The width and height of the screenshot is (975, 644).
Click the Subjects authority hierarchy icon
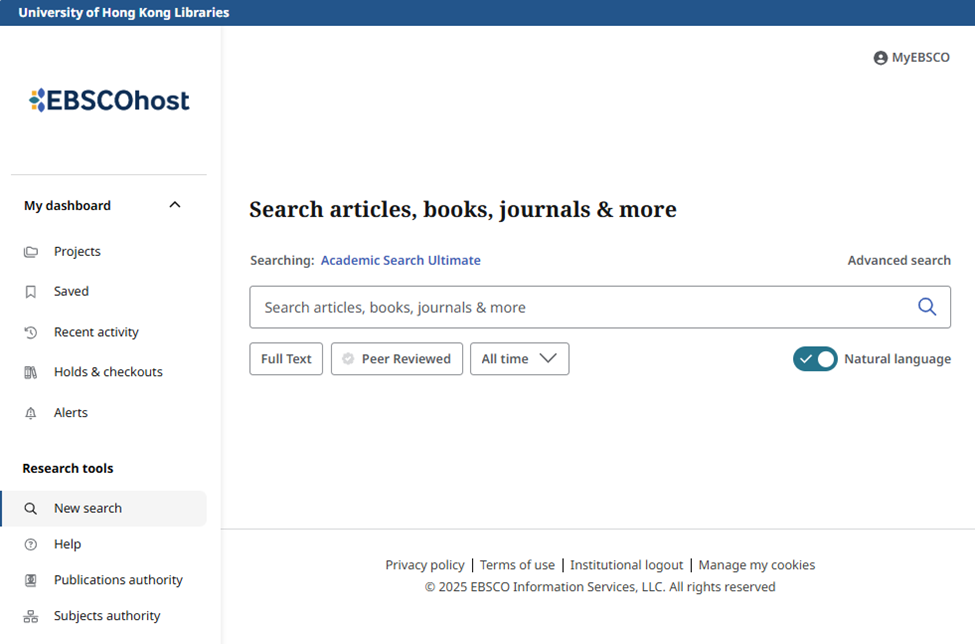pyautogui.click(x=30, y=616)
